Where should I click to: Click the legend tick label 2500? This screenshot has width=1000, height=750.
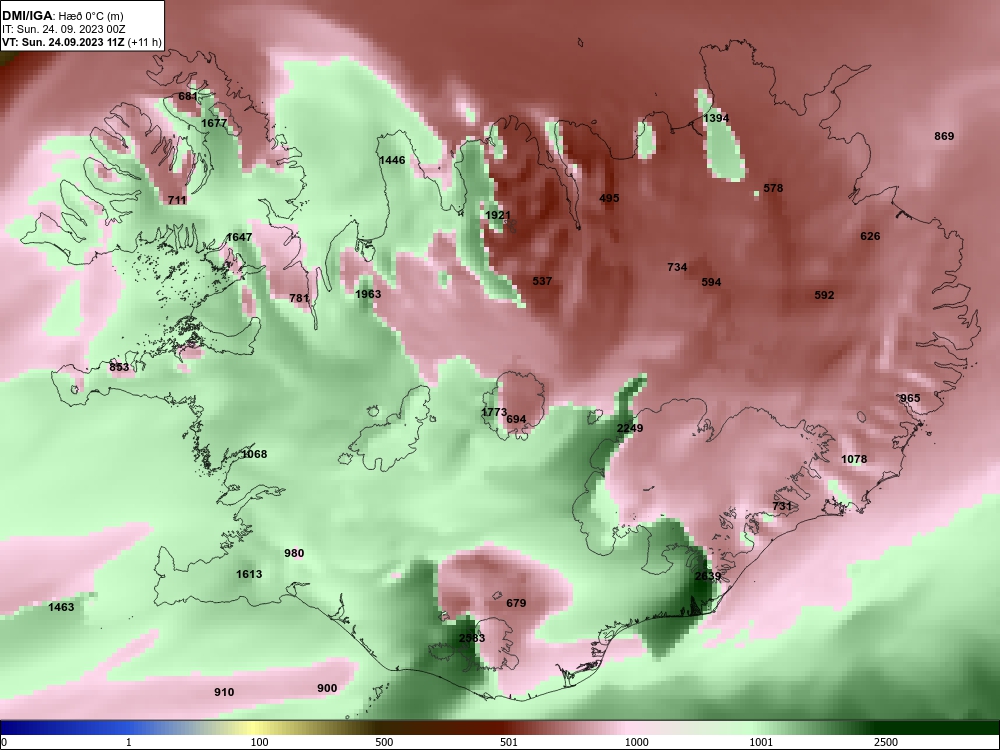pyautogui.click(x=886, y=742)
